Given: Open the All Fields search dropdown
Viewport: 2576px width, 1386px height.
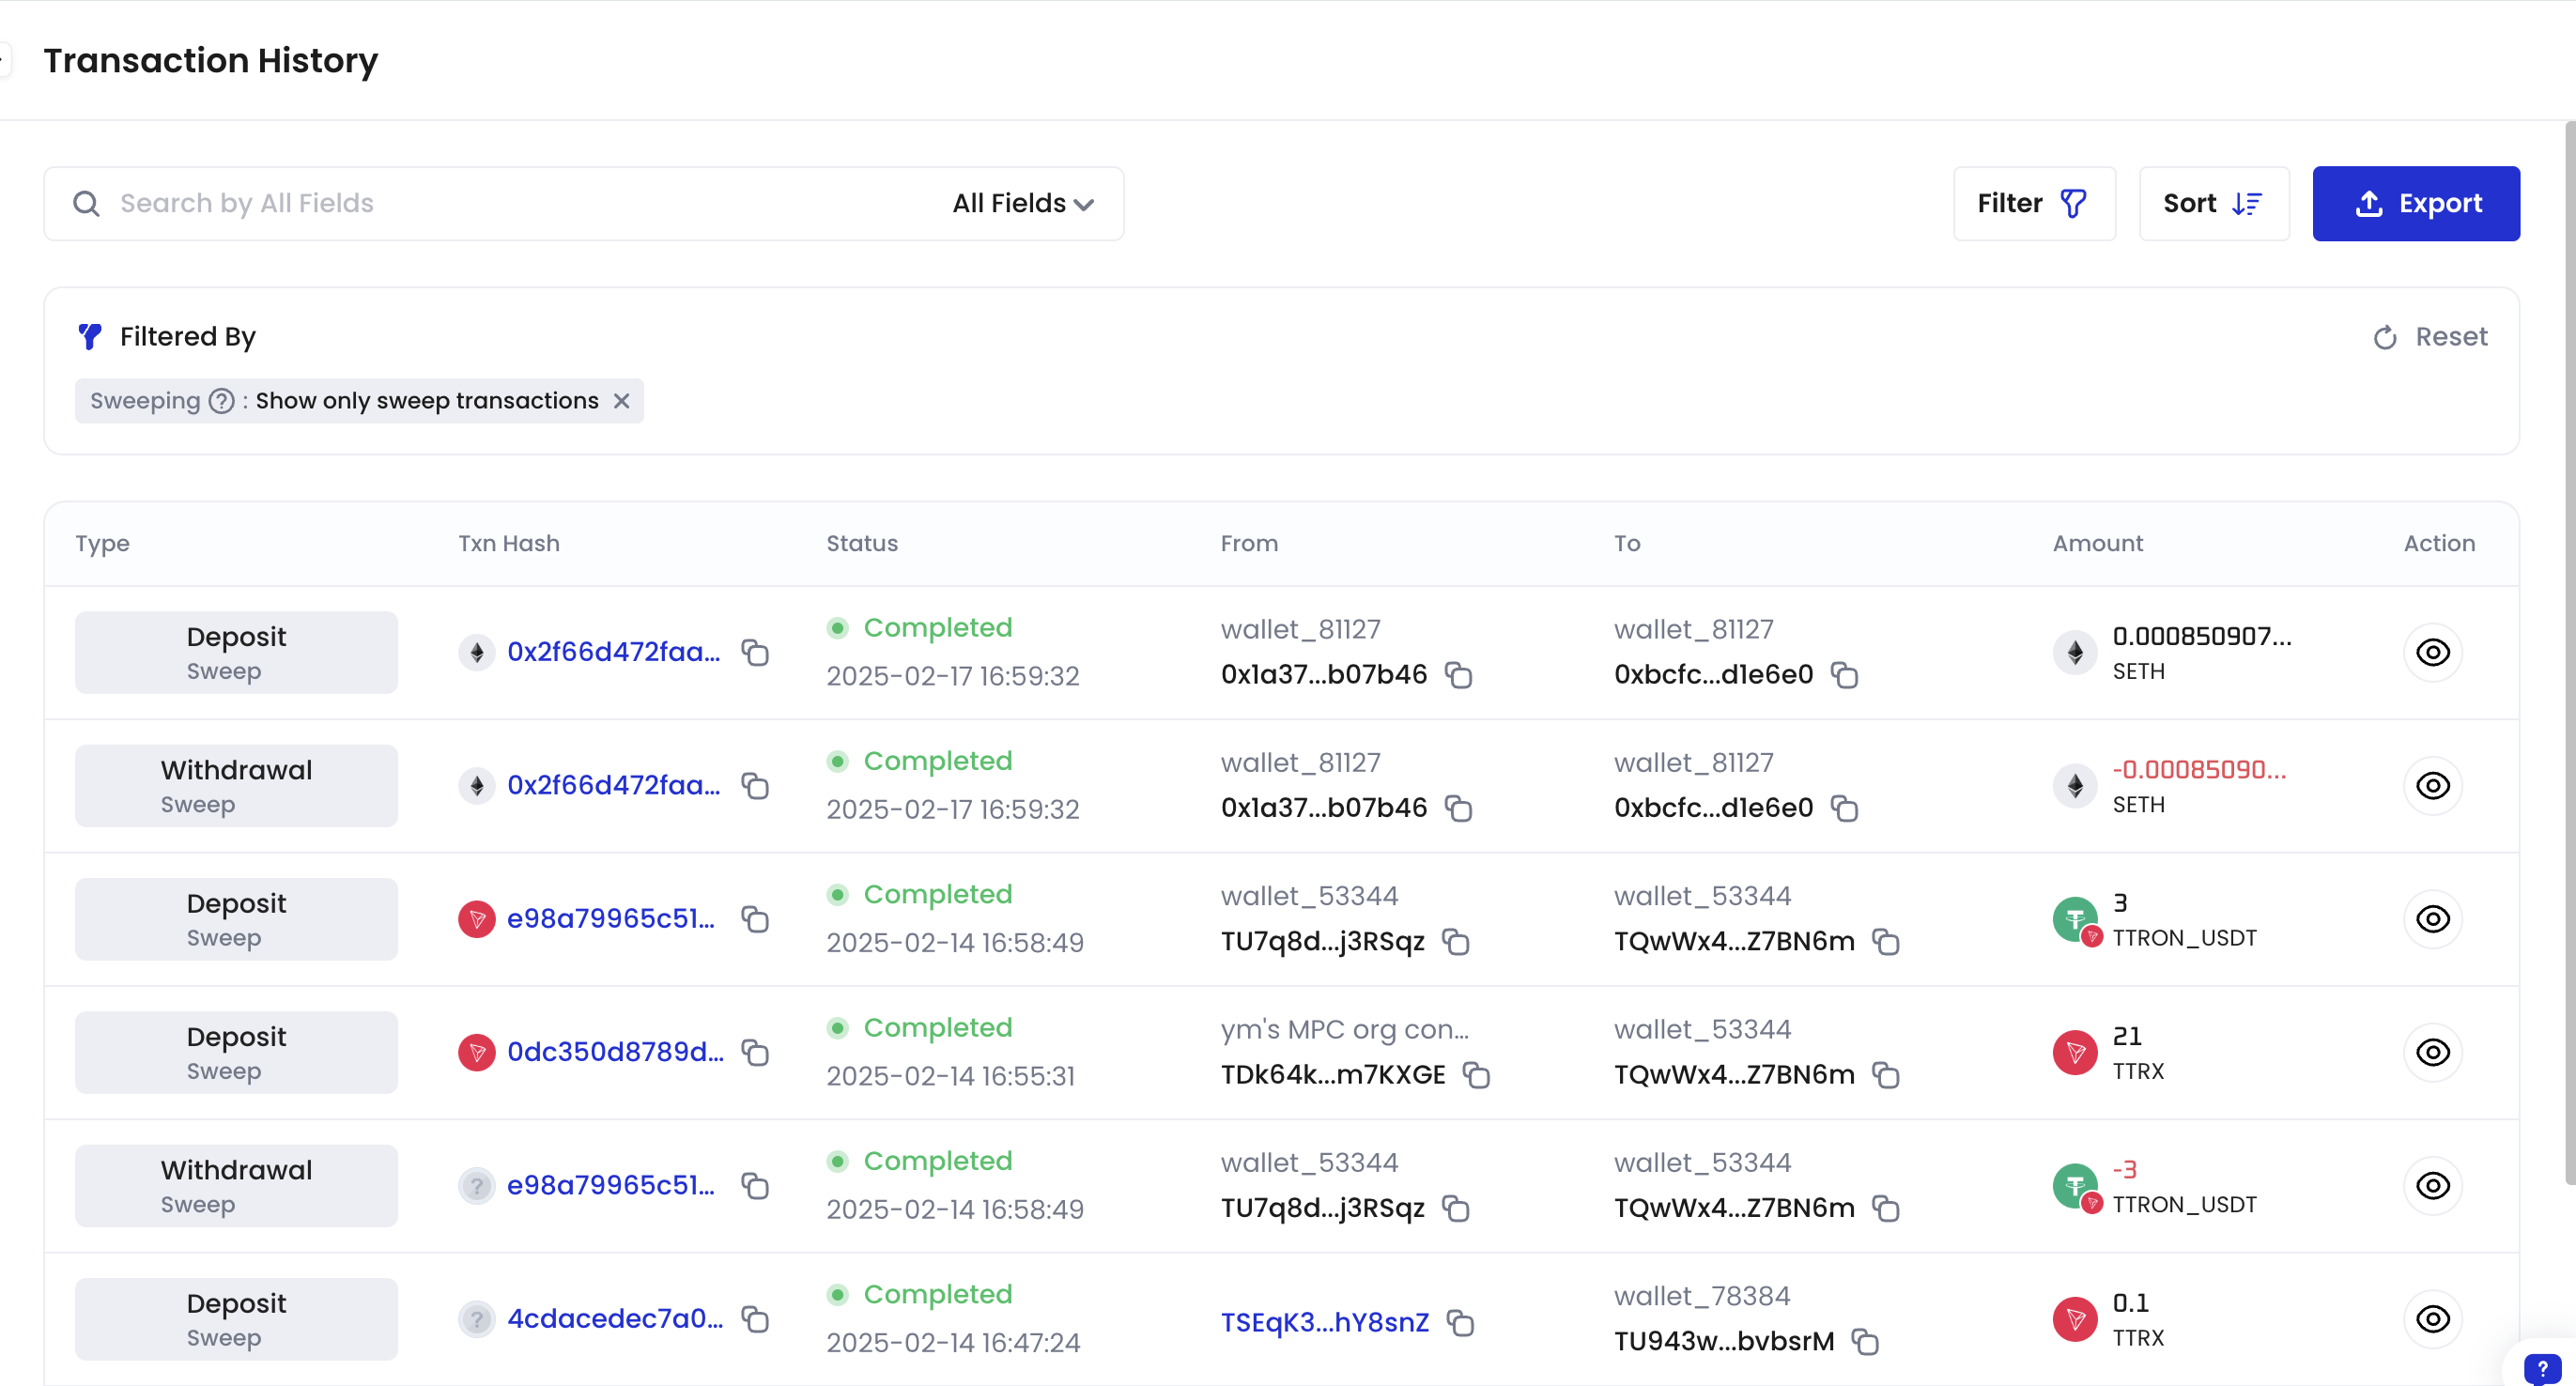Looking at the screenshot, I should [1023, 203].
